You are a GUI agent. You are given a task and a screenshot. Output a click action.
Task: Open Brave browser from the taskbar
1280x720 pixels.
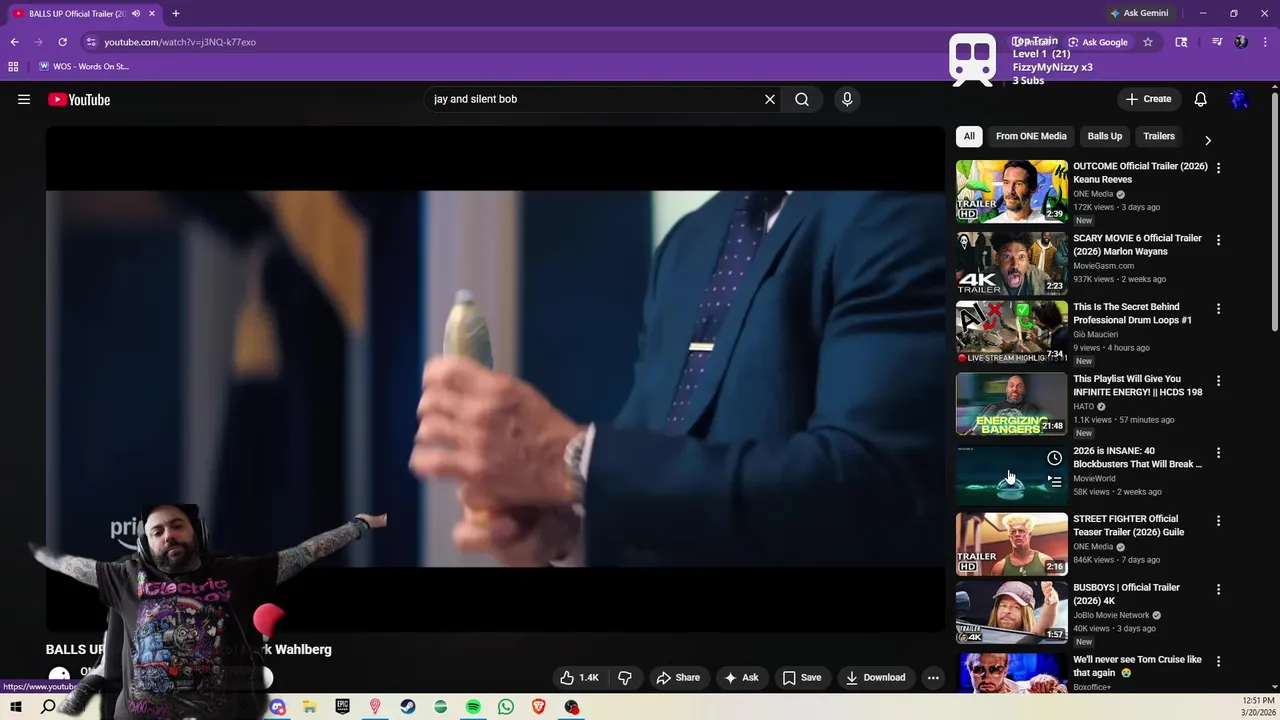[x=539, y=707]
